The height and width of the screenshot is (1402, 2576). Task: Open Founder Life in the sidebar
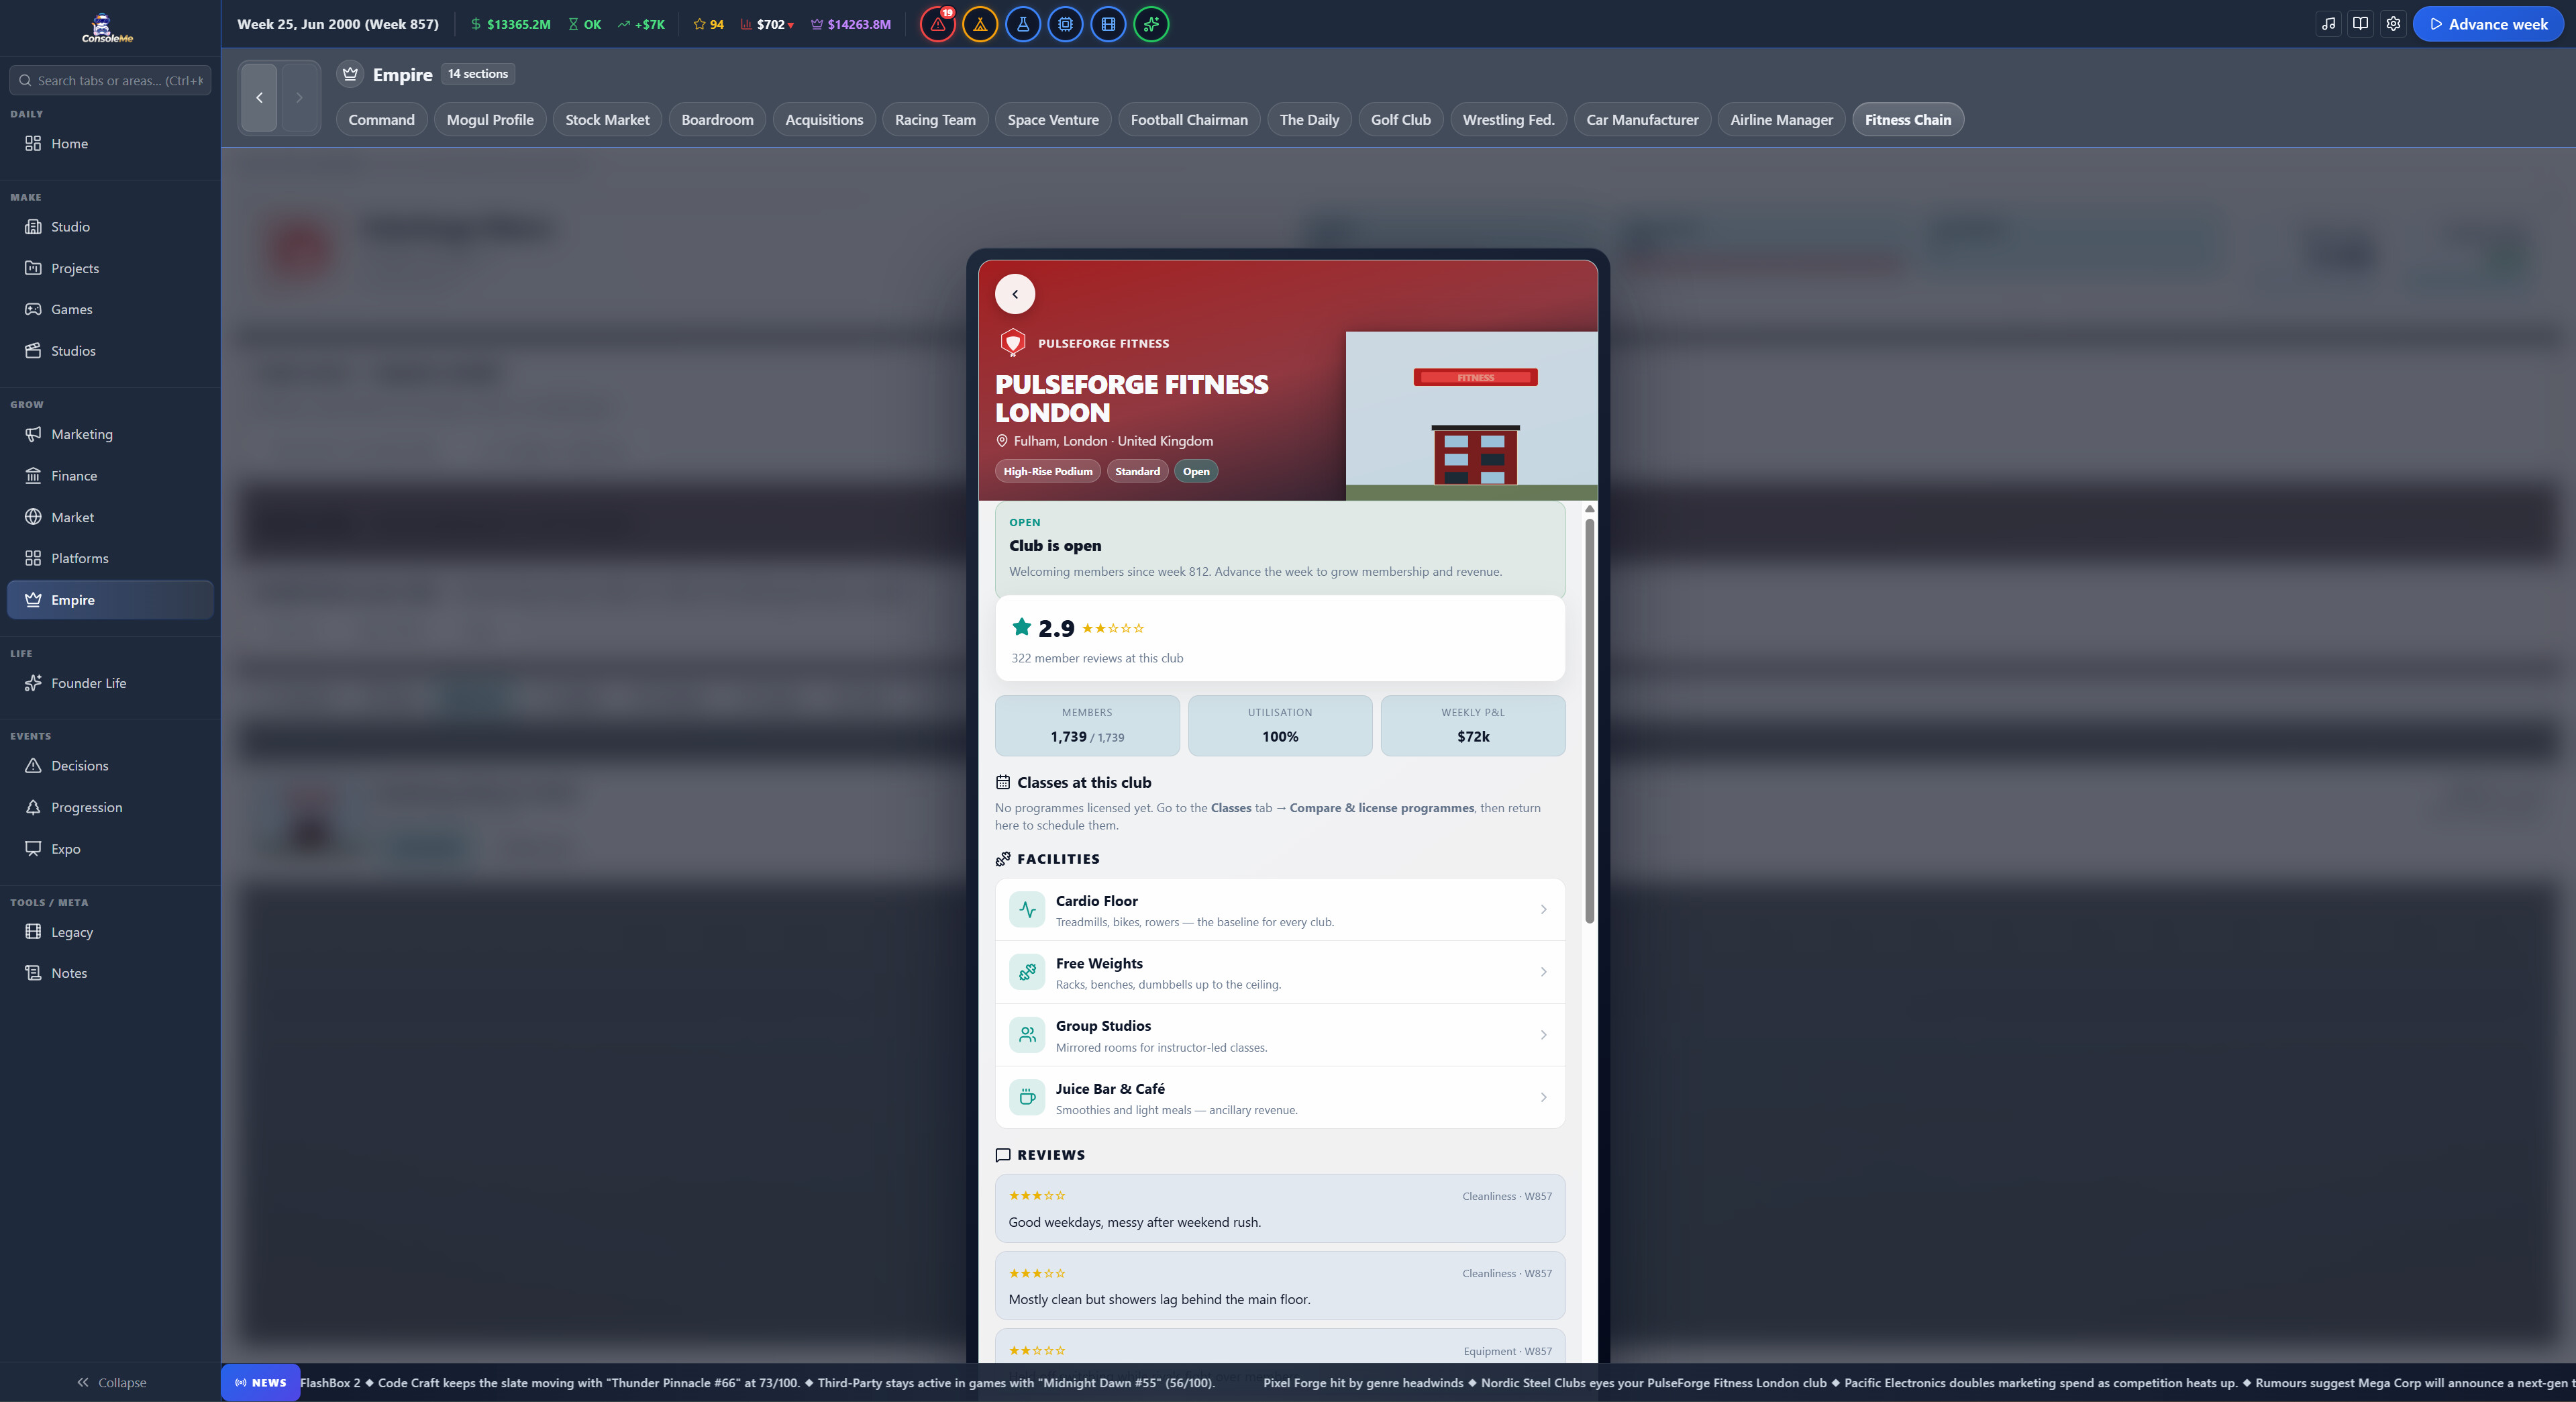click(110, 683)
